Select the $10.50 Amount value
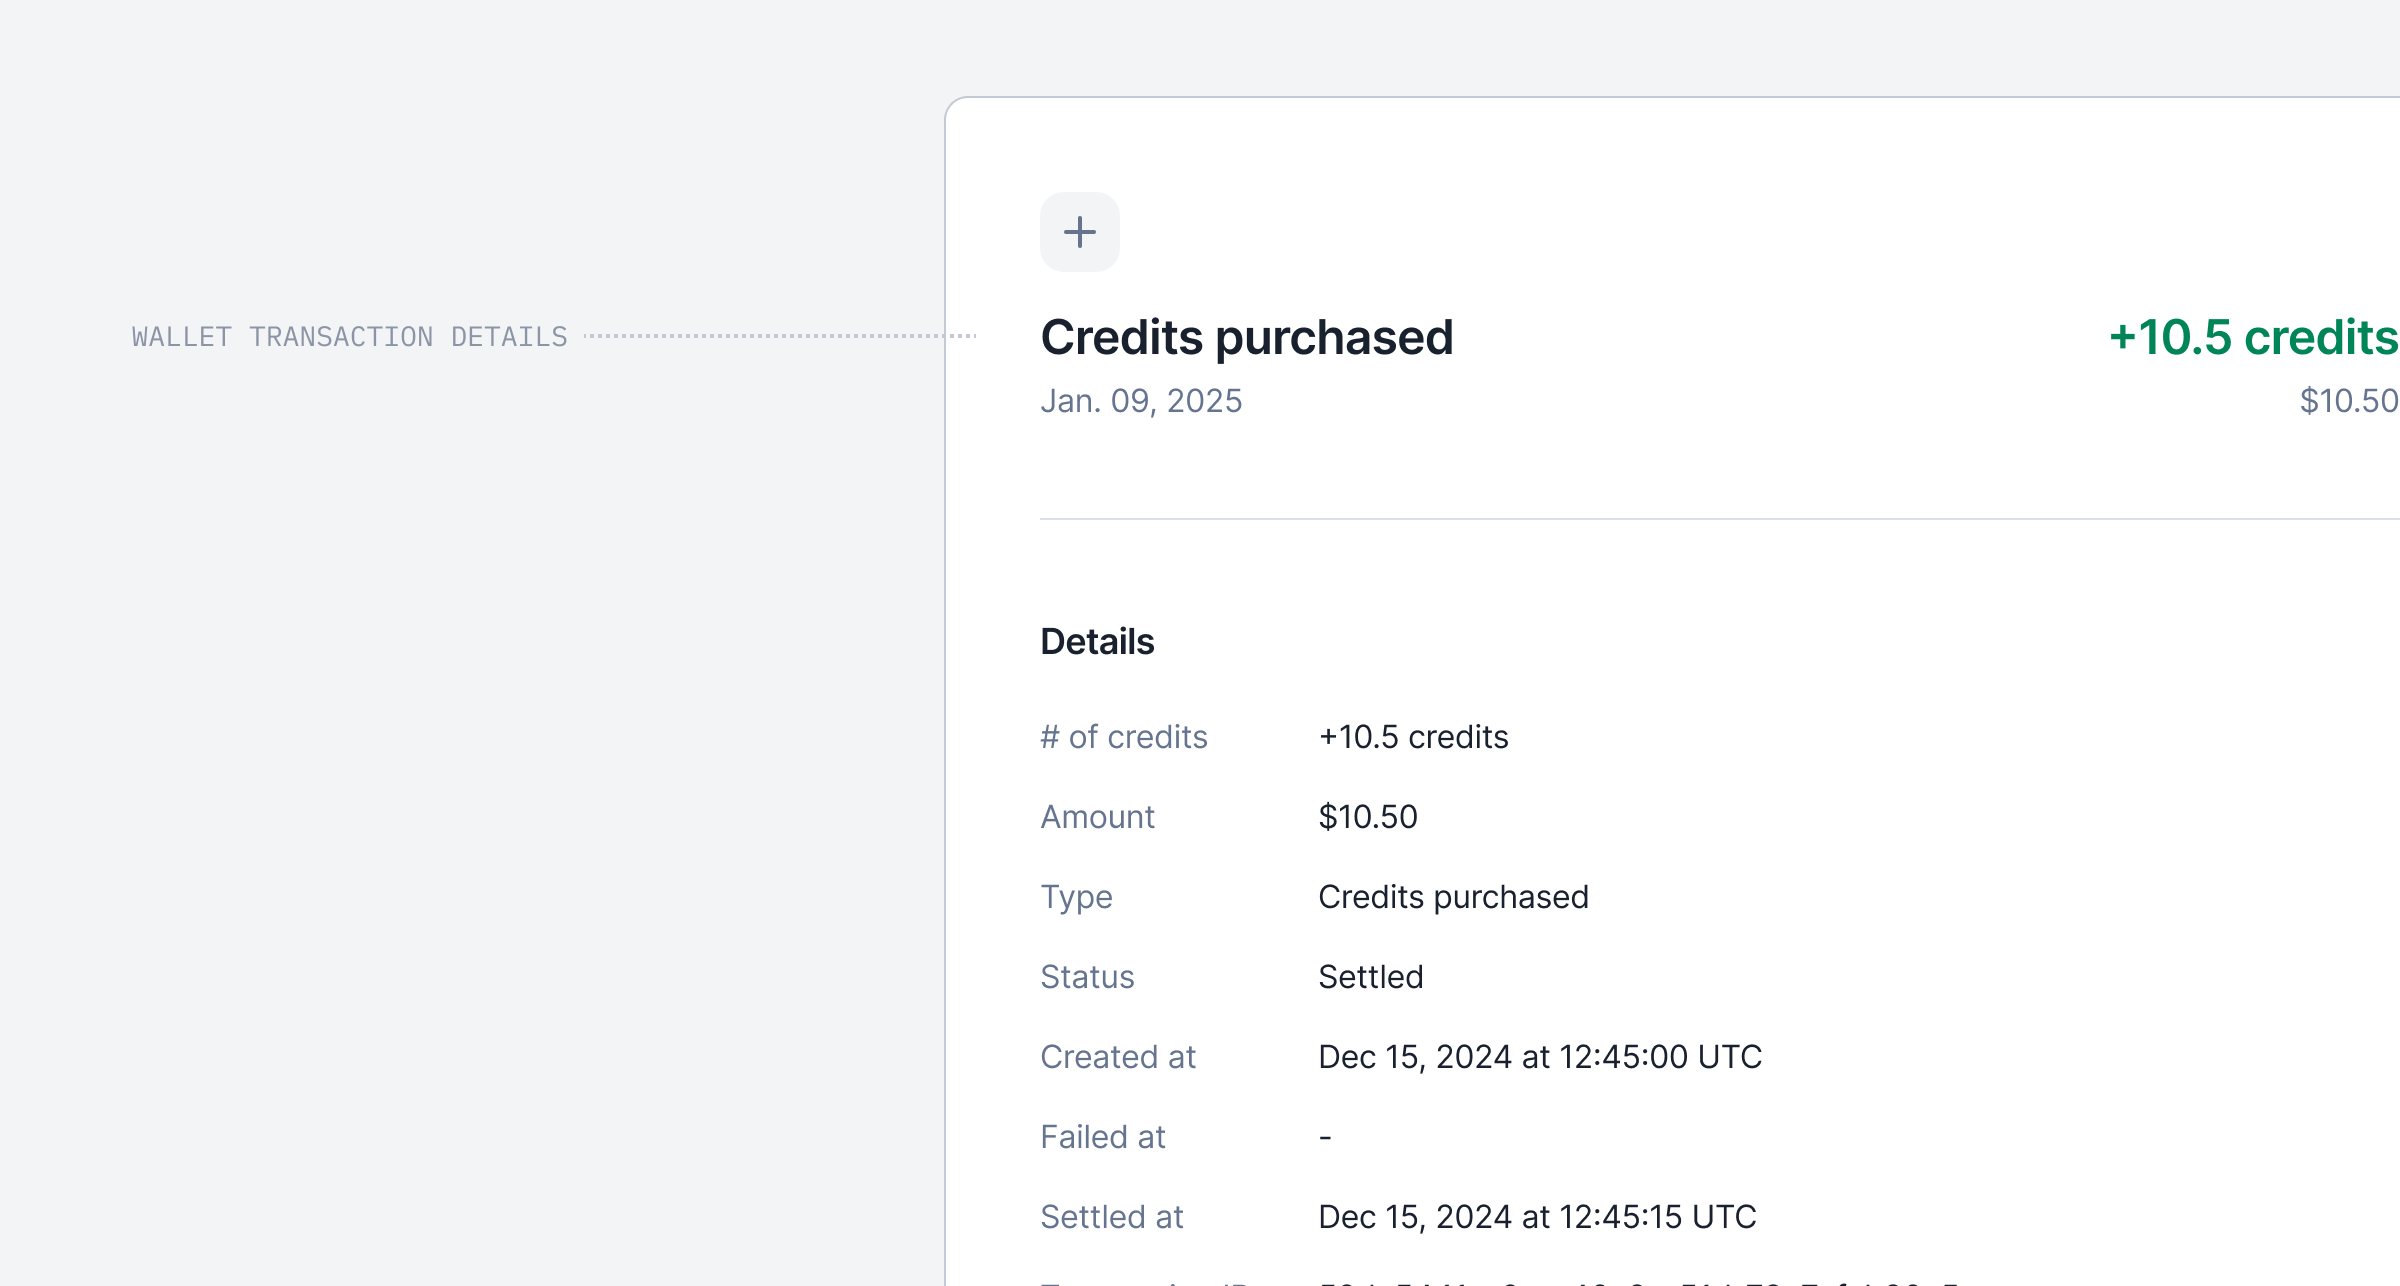Screen dimensions: 2400x1286 [x=1367, y=817]
